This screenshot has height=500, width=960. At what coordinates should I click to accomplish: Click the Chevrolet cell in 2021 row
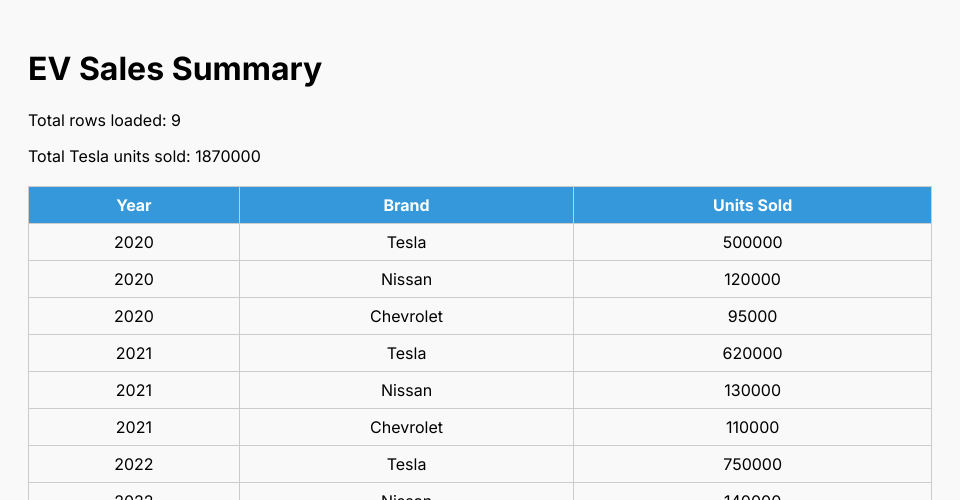406,427
